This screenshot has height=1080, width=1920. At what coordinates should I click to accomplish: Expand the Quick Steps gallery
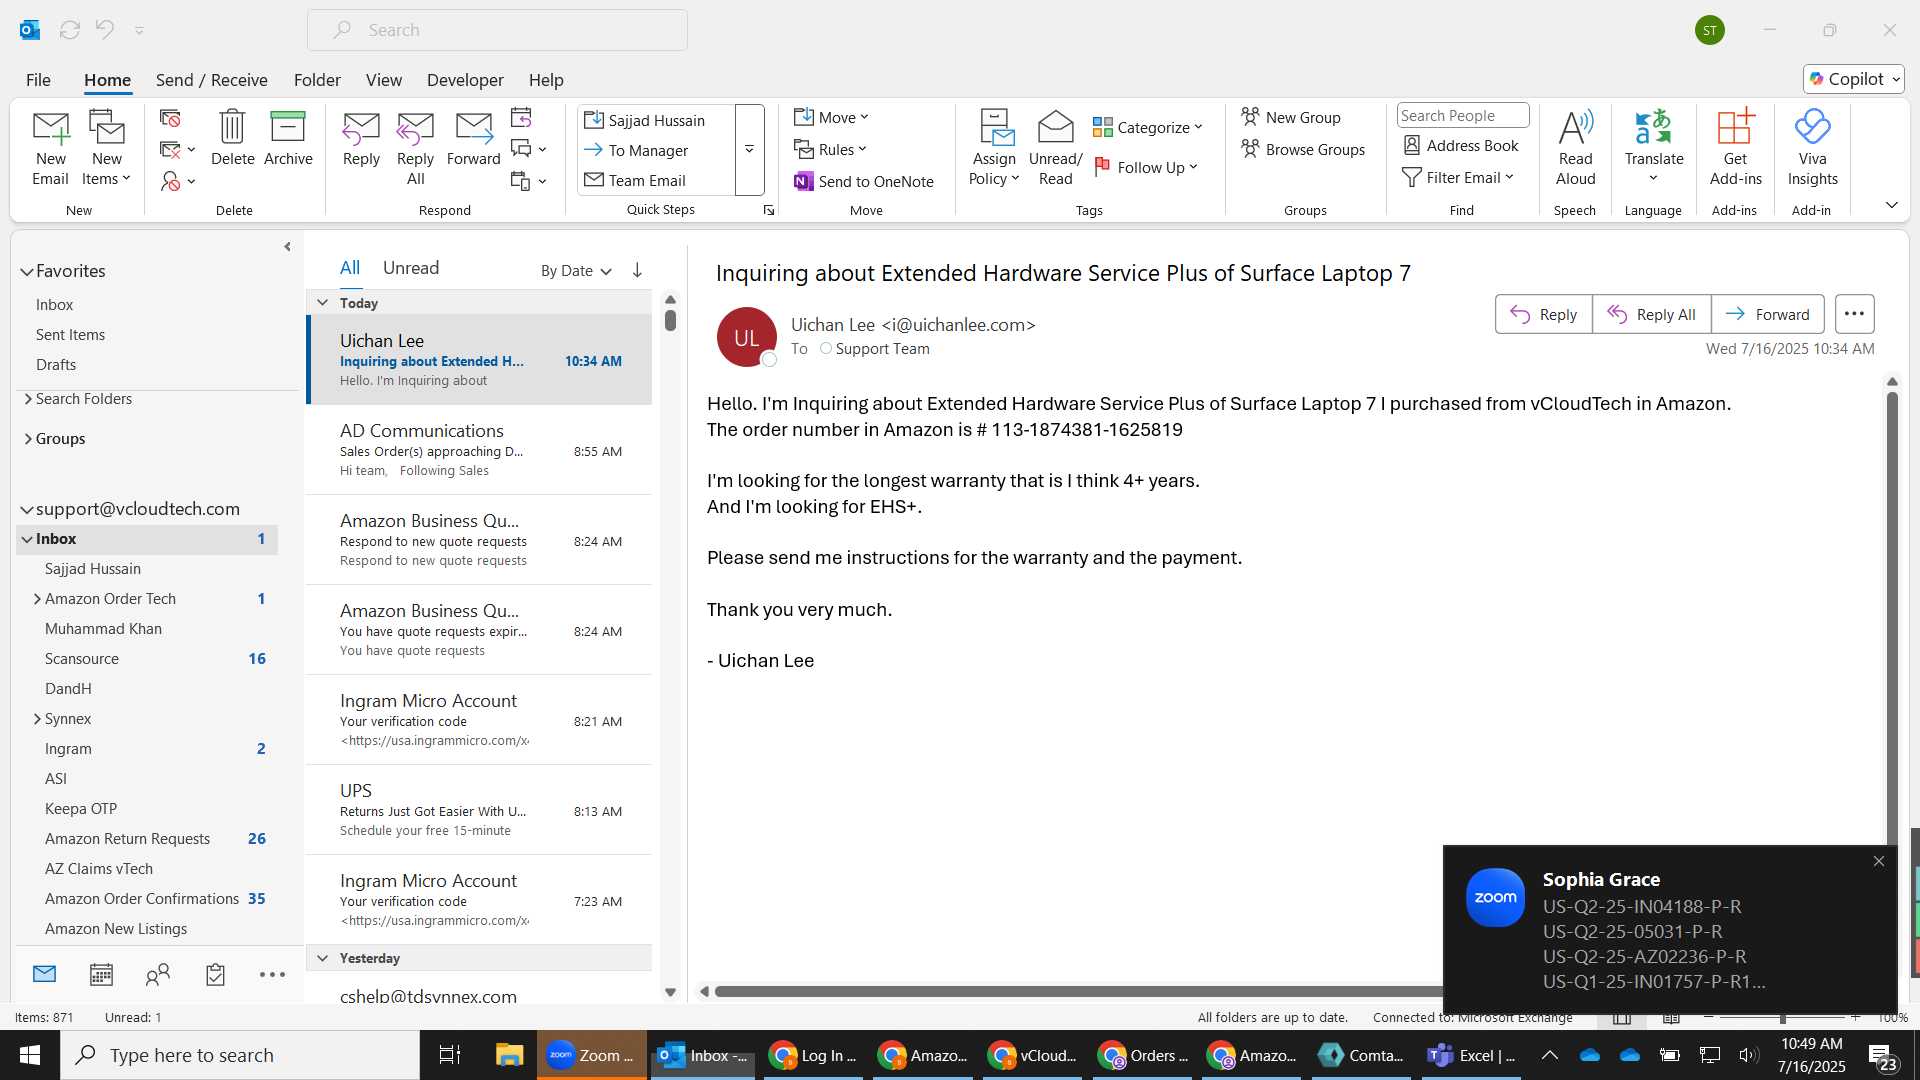(x=749, y=149)
